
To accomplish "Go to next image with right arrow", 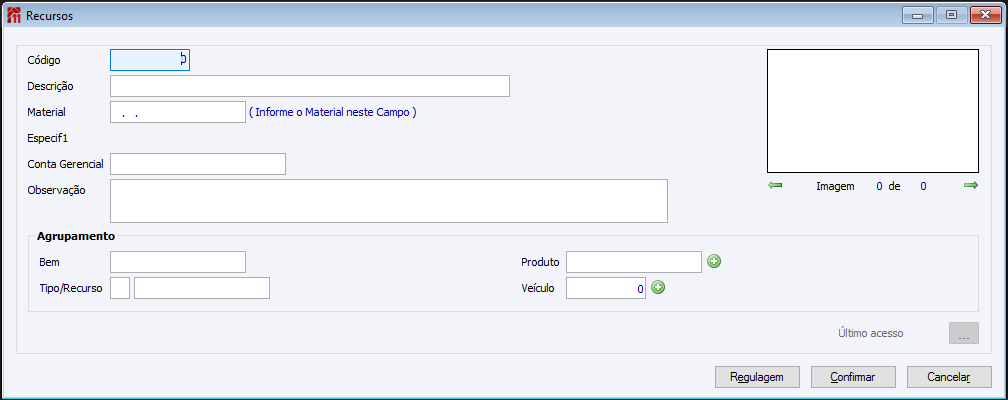I will click(x=970, y=186).
